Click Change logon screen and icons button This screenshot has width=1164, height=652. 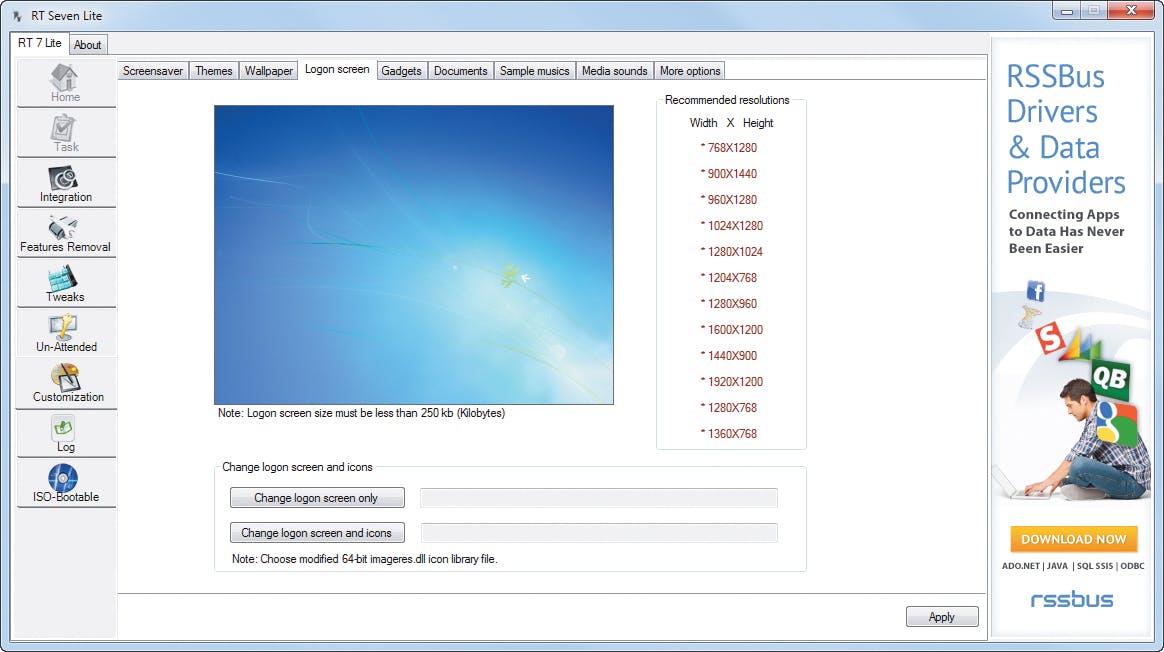[x=317, y=532]
